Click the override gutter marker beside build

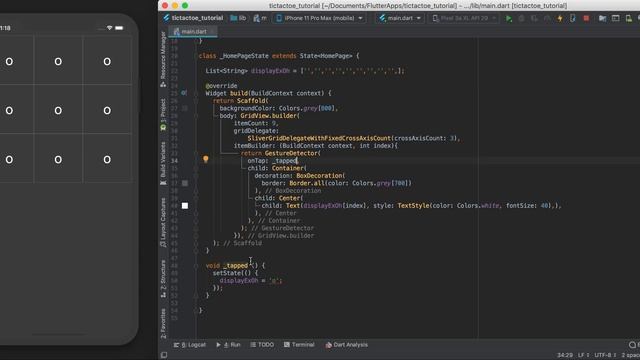click(x=184, y=93)
